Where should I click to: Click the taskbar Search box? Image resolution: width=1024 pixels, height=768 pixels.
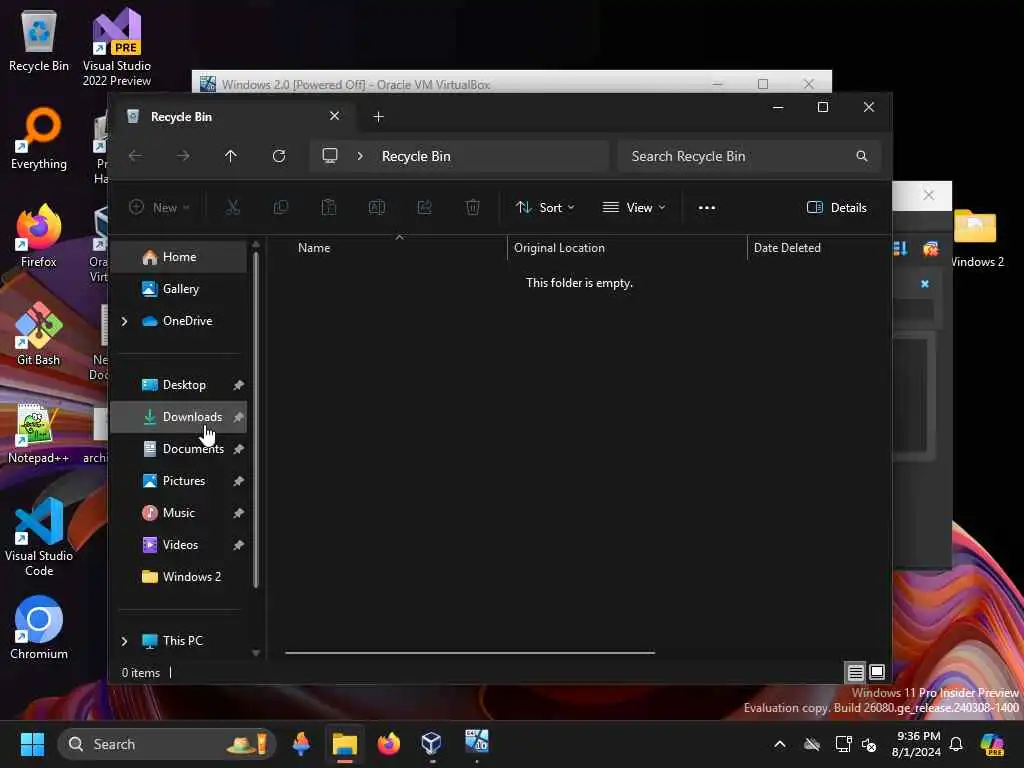pos(167,744)
